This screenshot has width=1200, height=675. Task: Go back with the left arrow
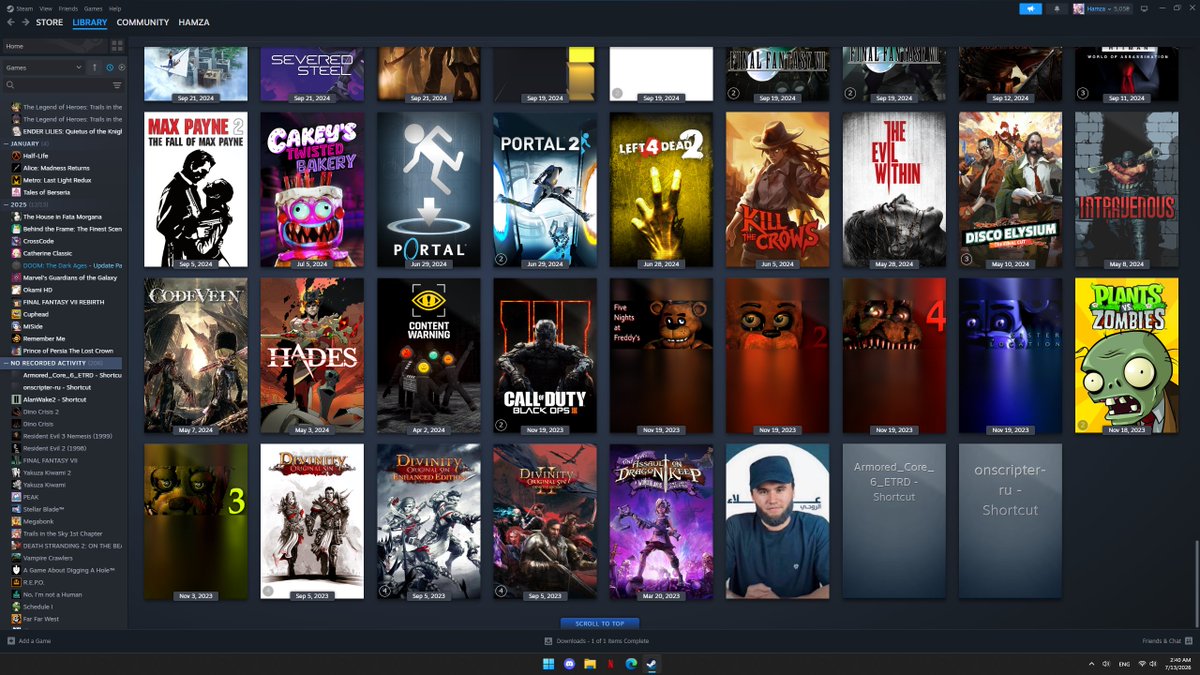point(10,22)
